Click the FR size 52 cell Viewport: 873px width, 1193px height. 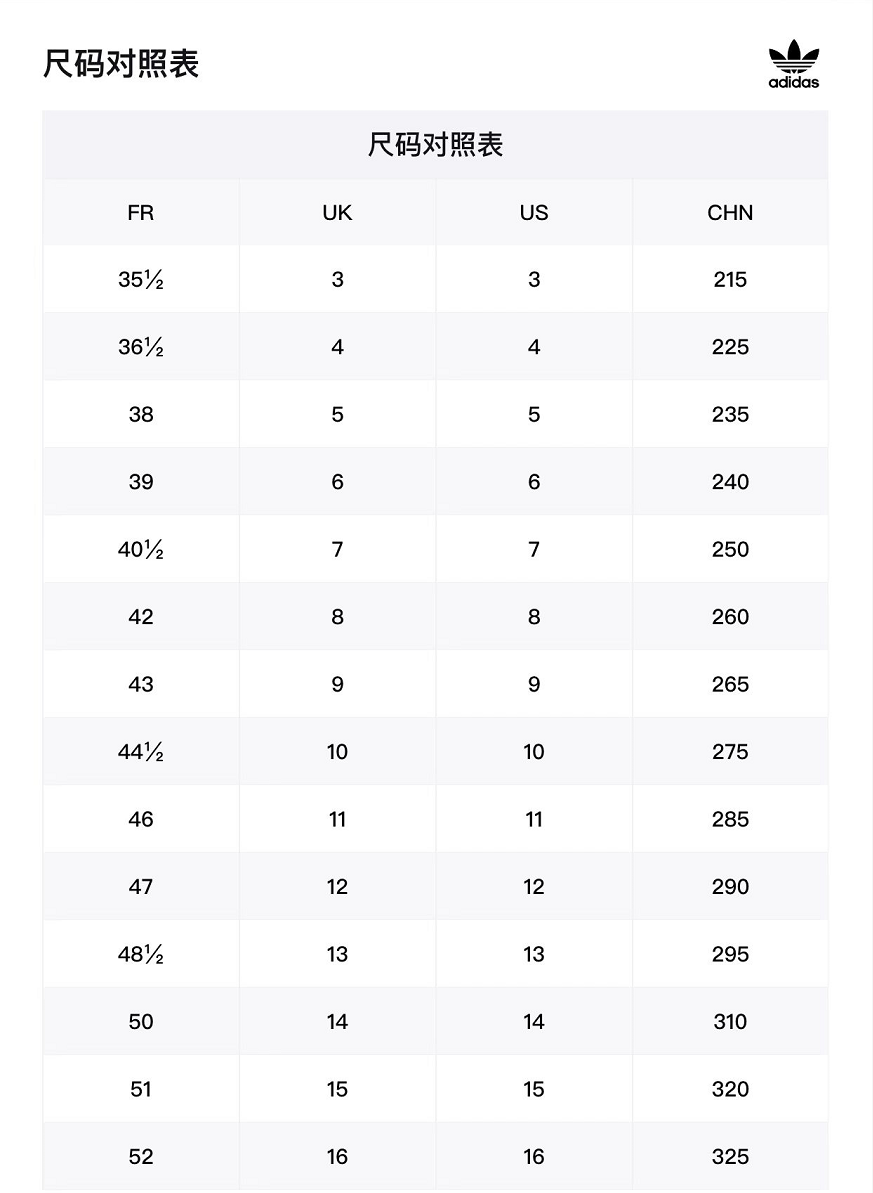[x=141, y=1156]
